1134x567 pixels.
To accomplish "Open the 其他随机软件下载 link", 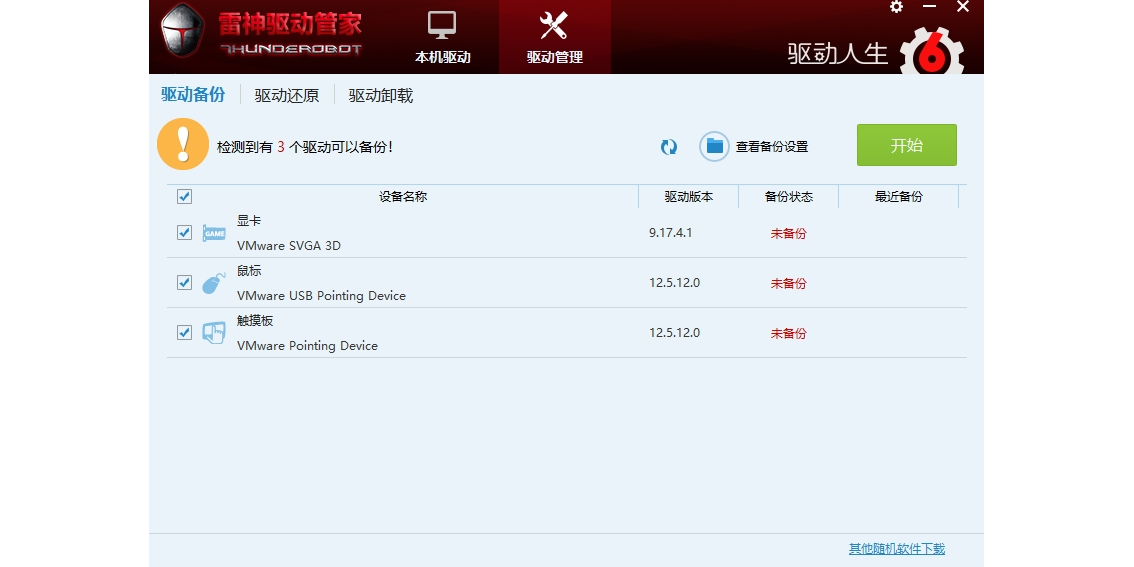I will click(x=896, y=549).
